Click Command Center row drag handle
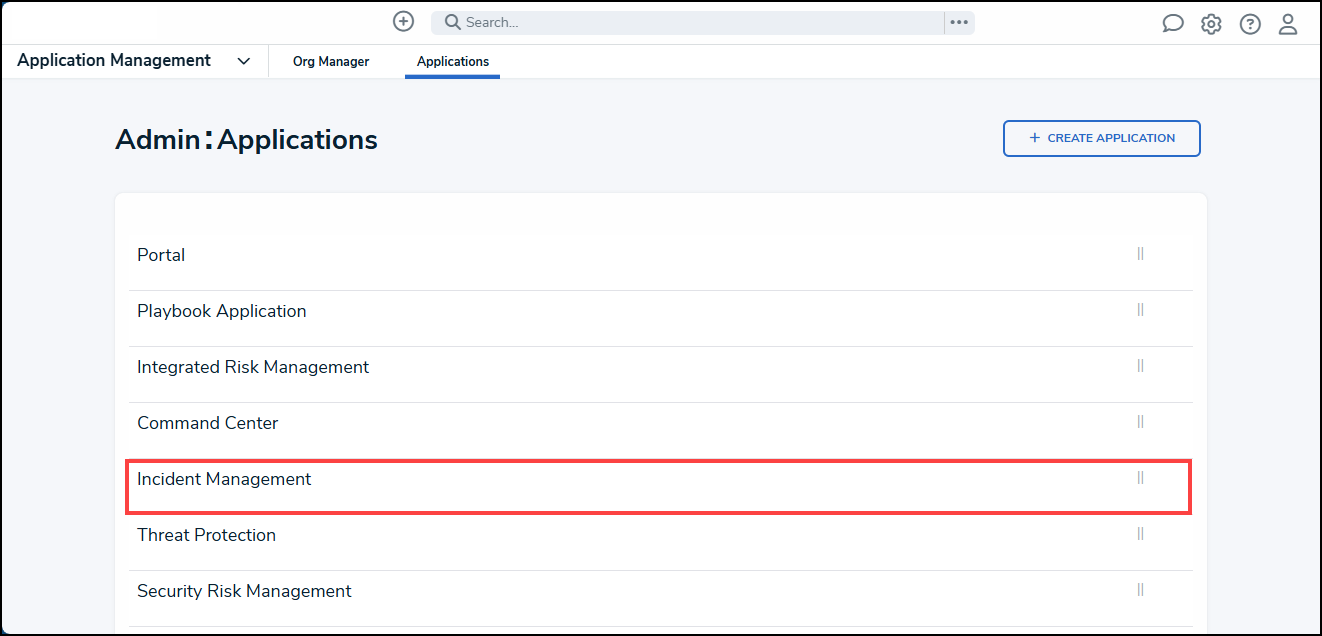 click(1140, 422)
